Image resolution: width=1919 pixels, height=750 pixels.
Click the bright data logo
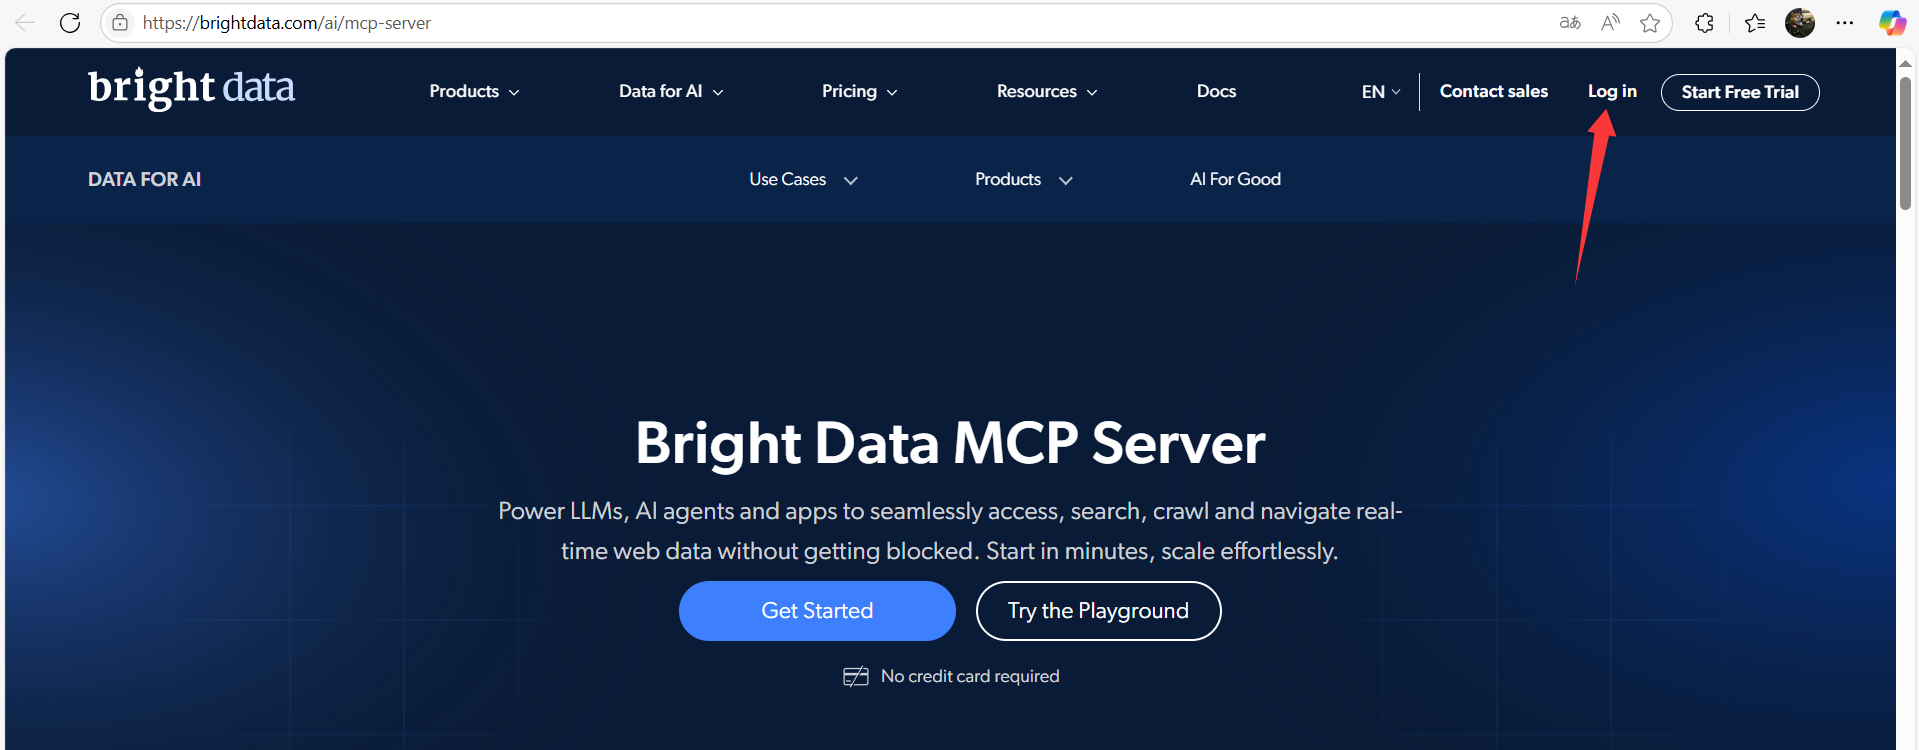coord(191,88)
